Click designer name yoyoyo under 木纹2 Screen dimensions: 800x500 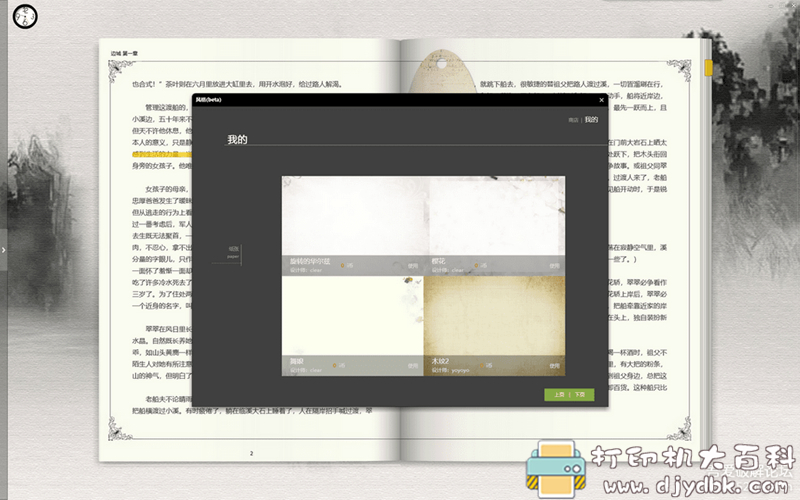point(460,370)
